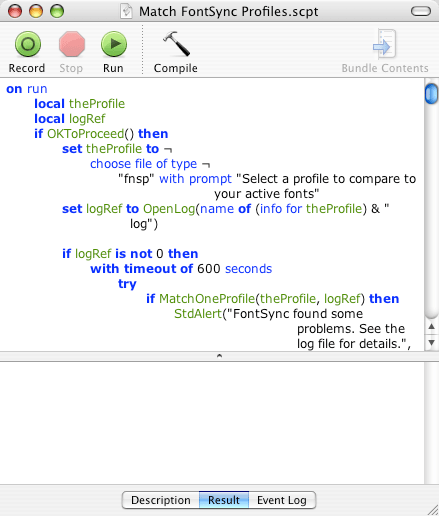Click the scroll down arrow of script pane
Screen dimensions: 439x516
pyautogui.click(x=431, y=342)
